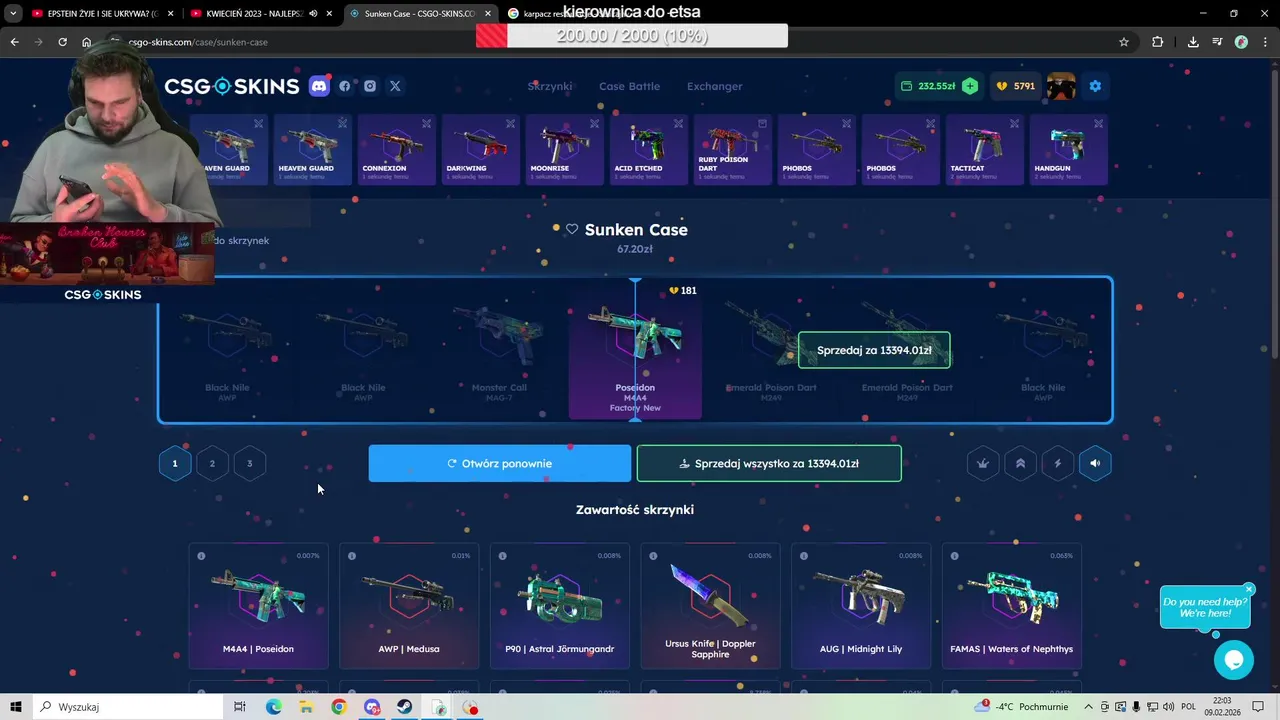Viewport: 1280px width, 720px height.
Task: Click the 200.00 / 2000 progress bar
Action: (632, 35)
